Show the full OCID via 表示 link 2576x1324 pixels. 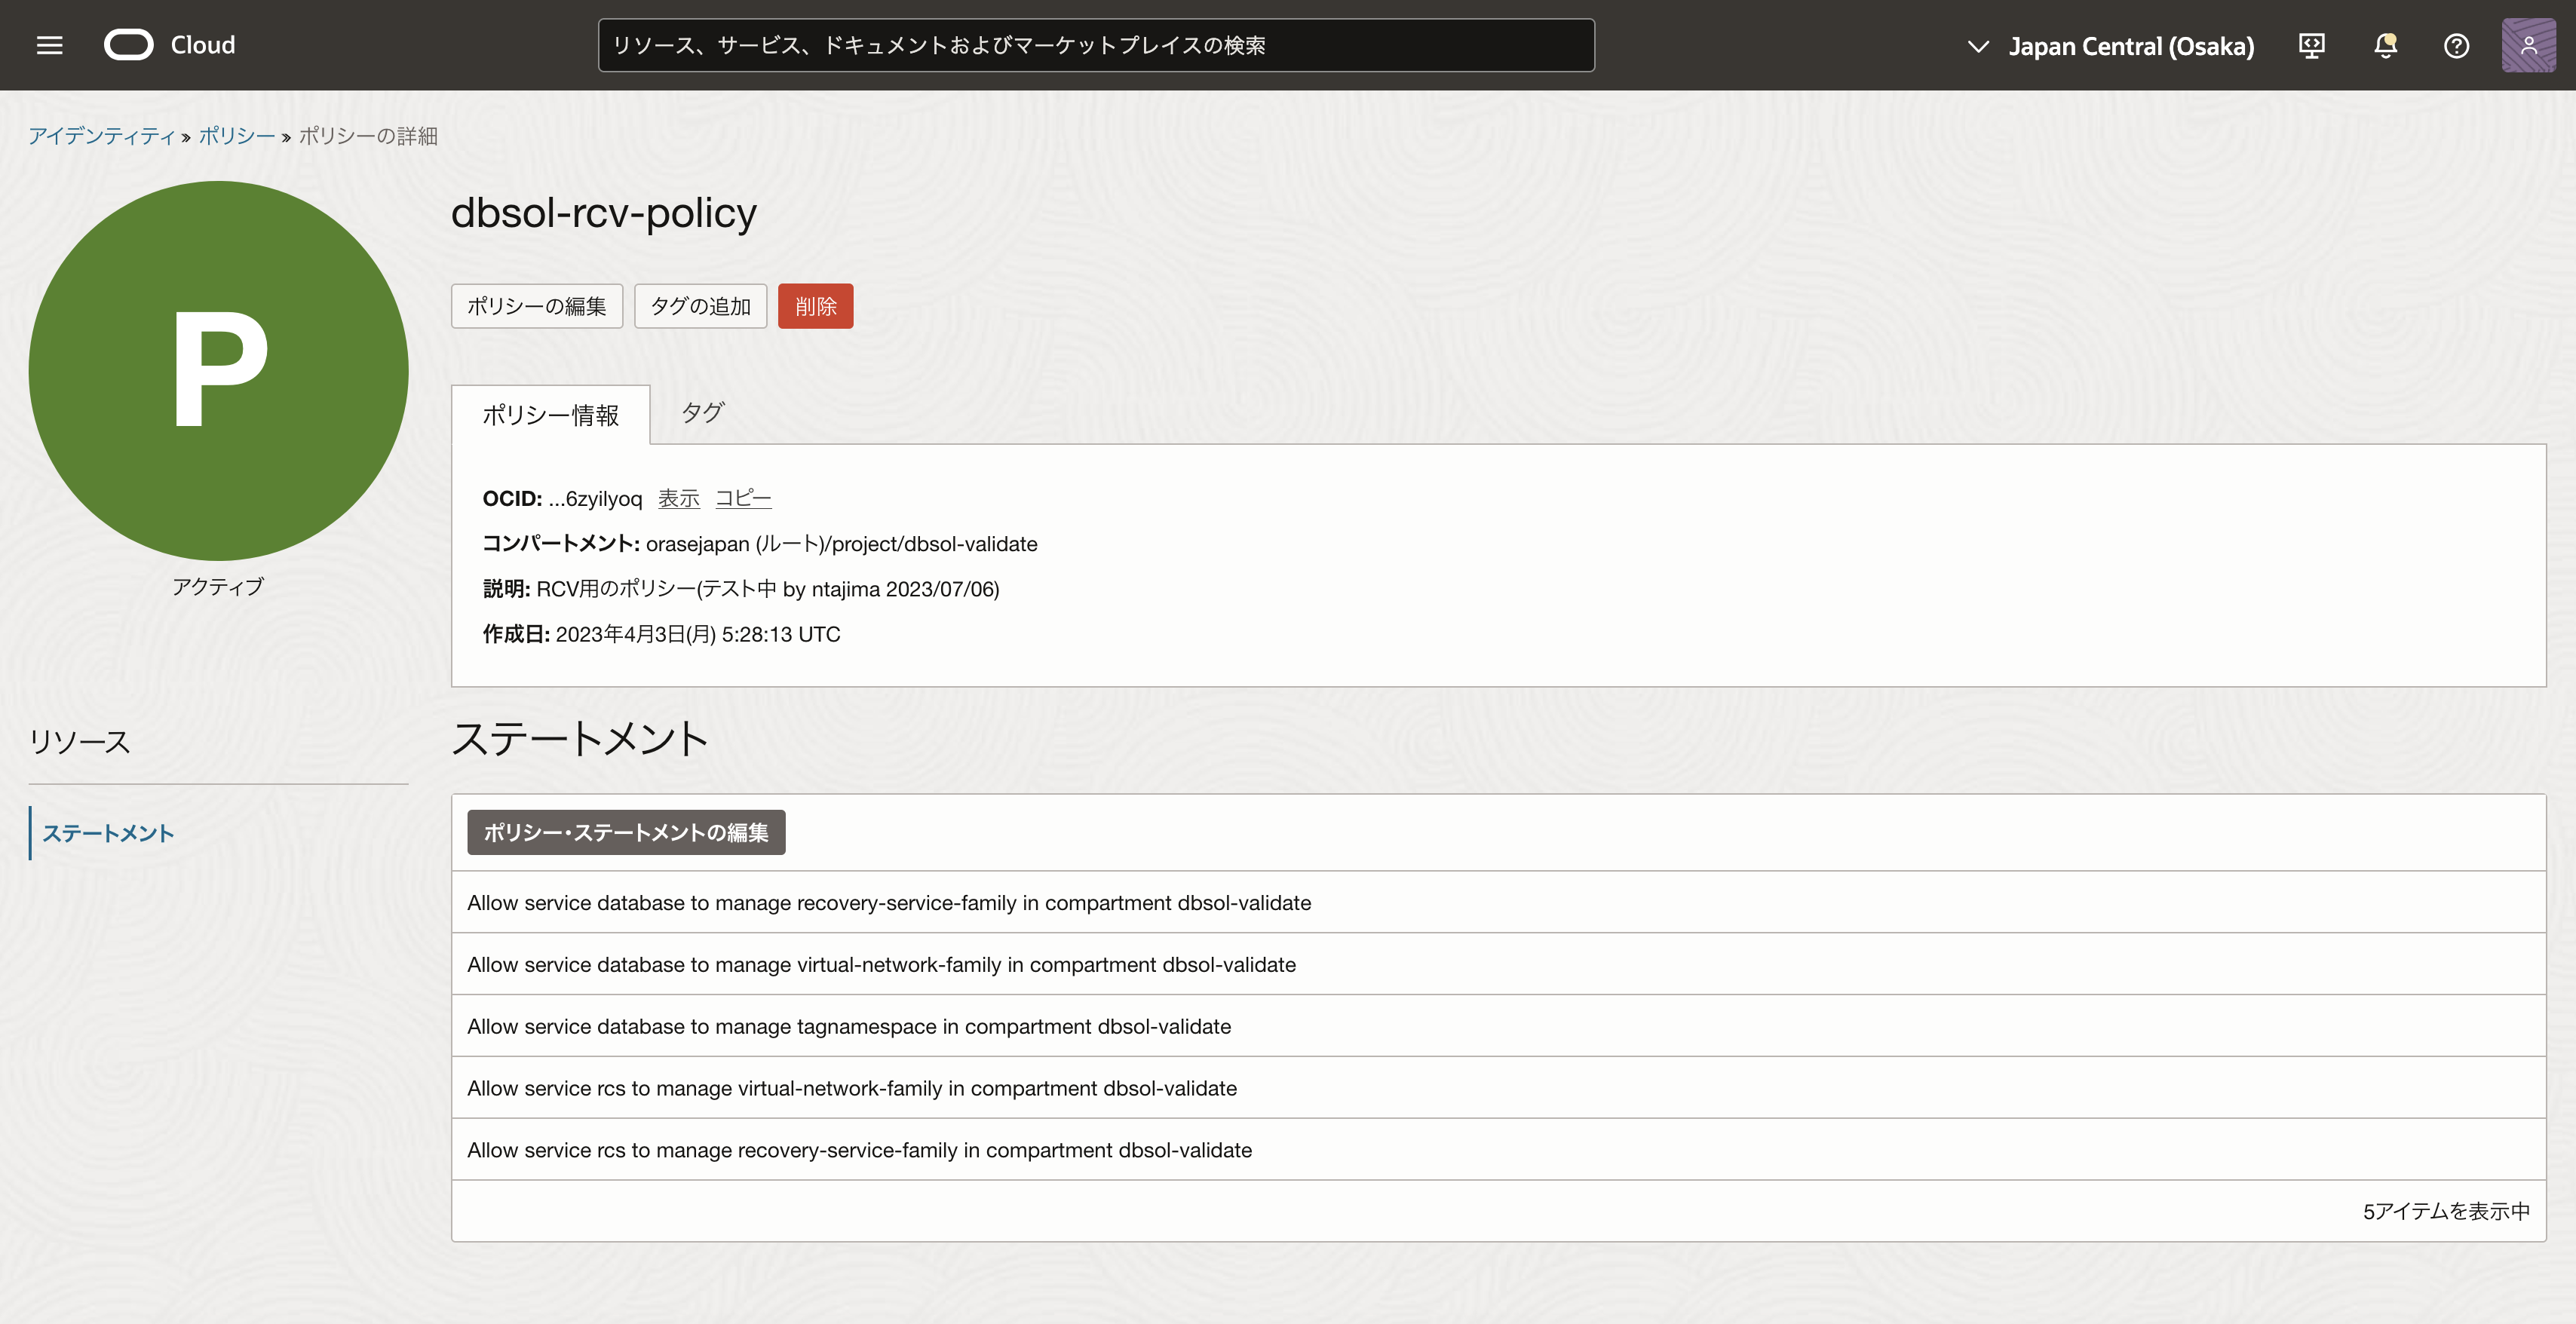click(x=678, y=498)
